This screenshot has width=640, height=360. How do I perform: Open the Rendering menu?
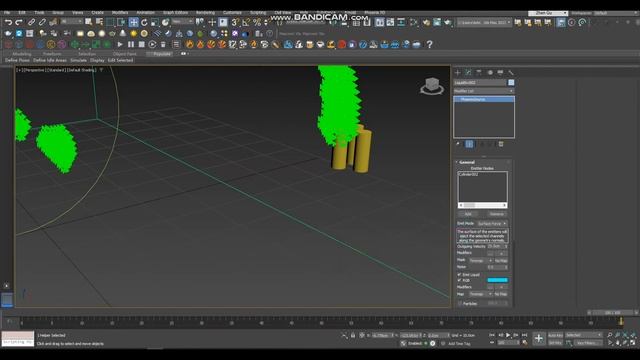[x=205, y=13]
